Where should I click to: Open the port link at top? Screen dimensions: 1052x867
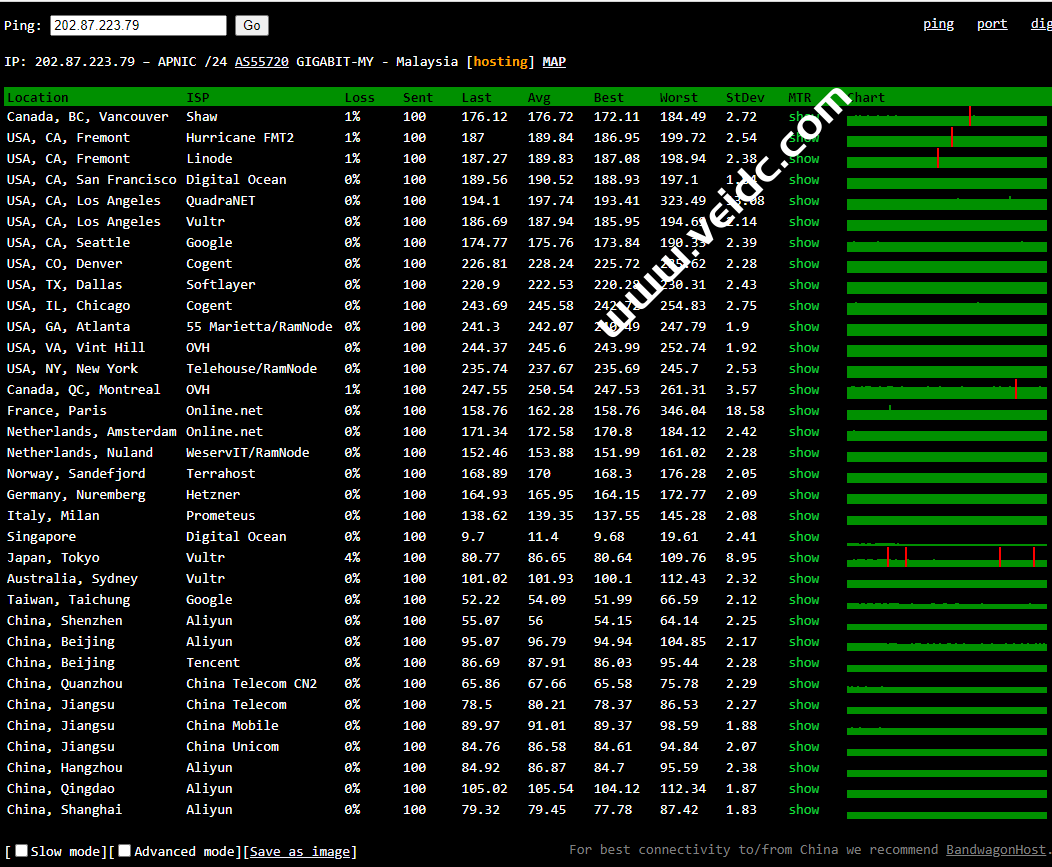[x=992, y=23]
